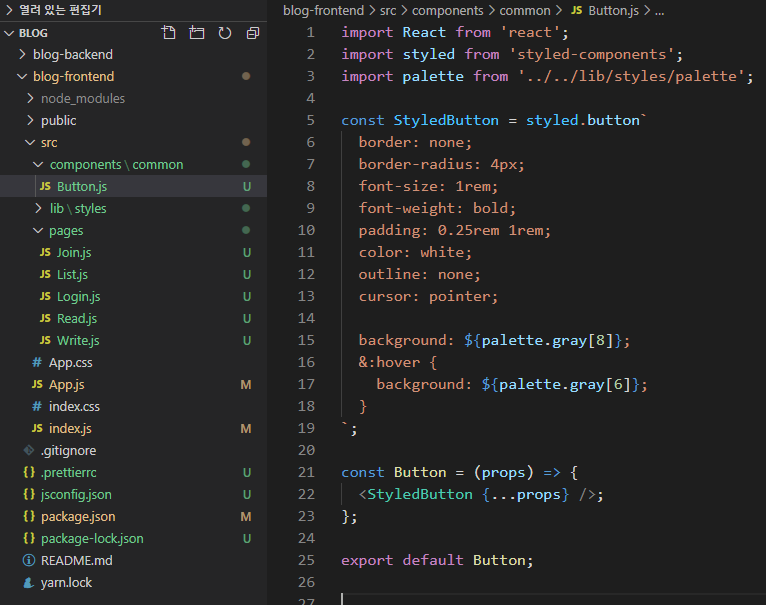This screenshot has height=605, width=766.
Task: Open App.js file
Action: (x=133, y=384)
